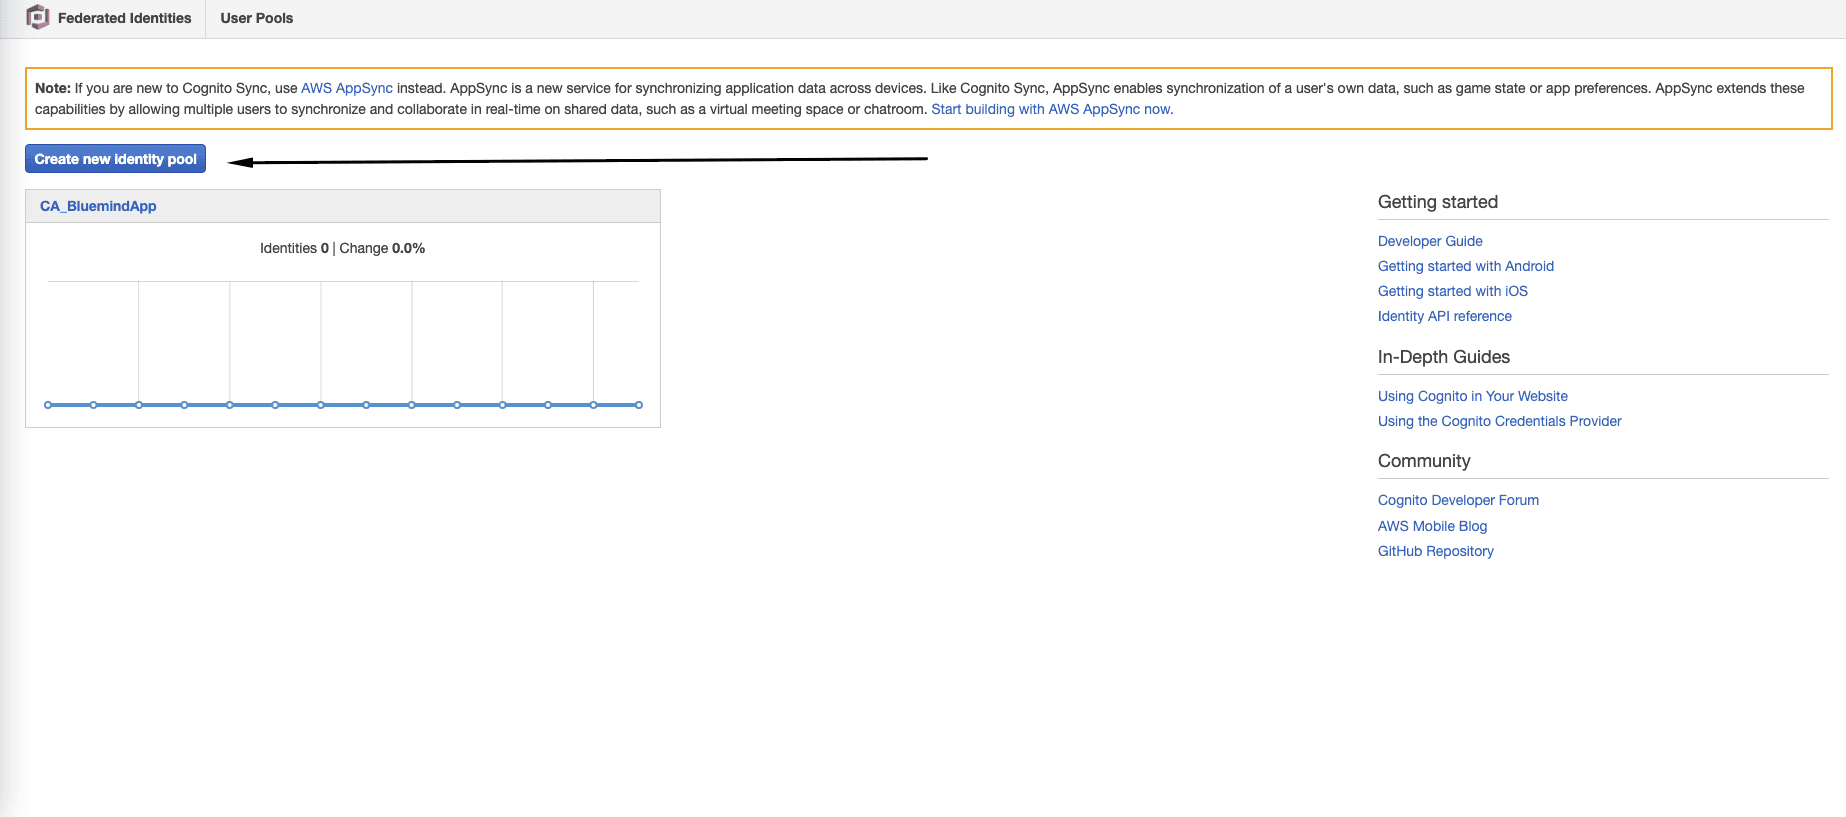Click the Community heading

coord(1424,461)
